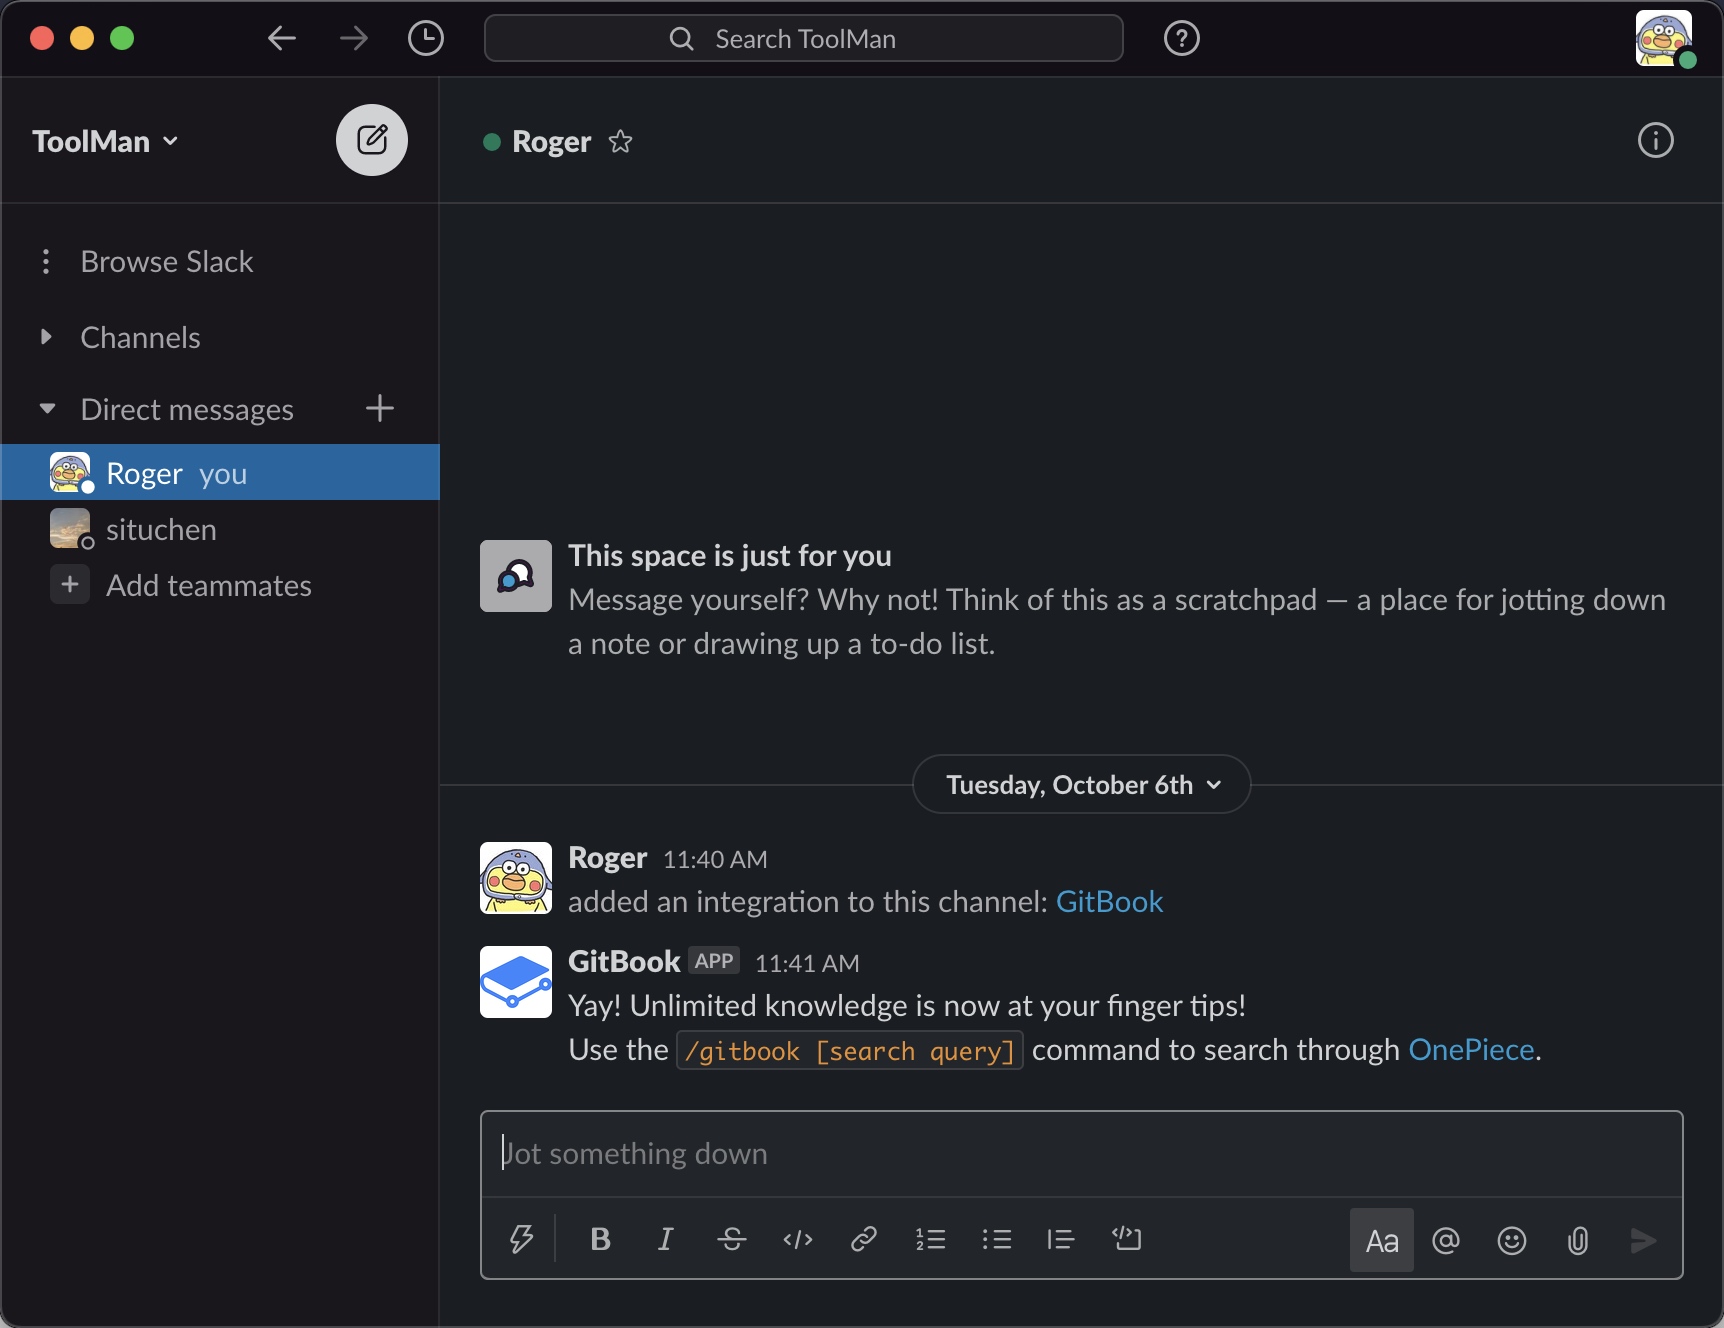Click the Add teammates label
Viewport: 1724px width, 1328px height.
click(209, 585)
